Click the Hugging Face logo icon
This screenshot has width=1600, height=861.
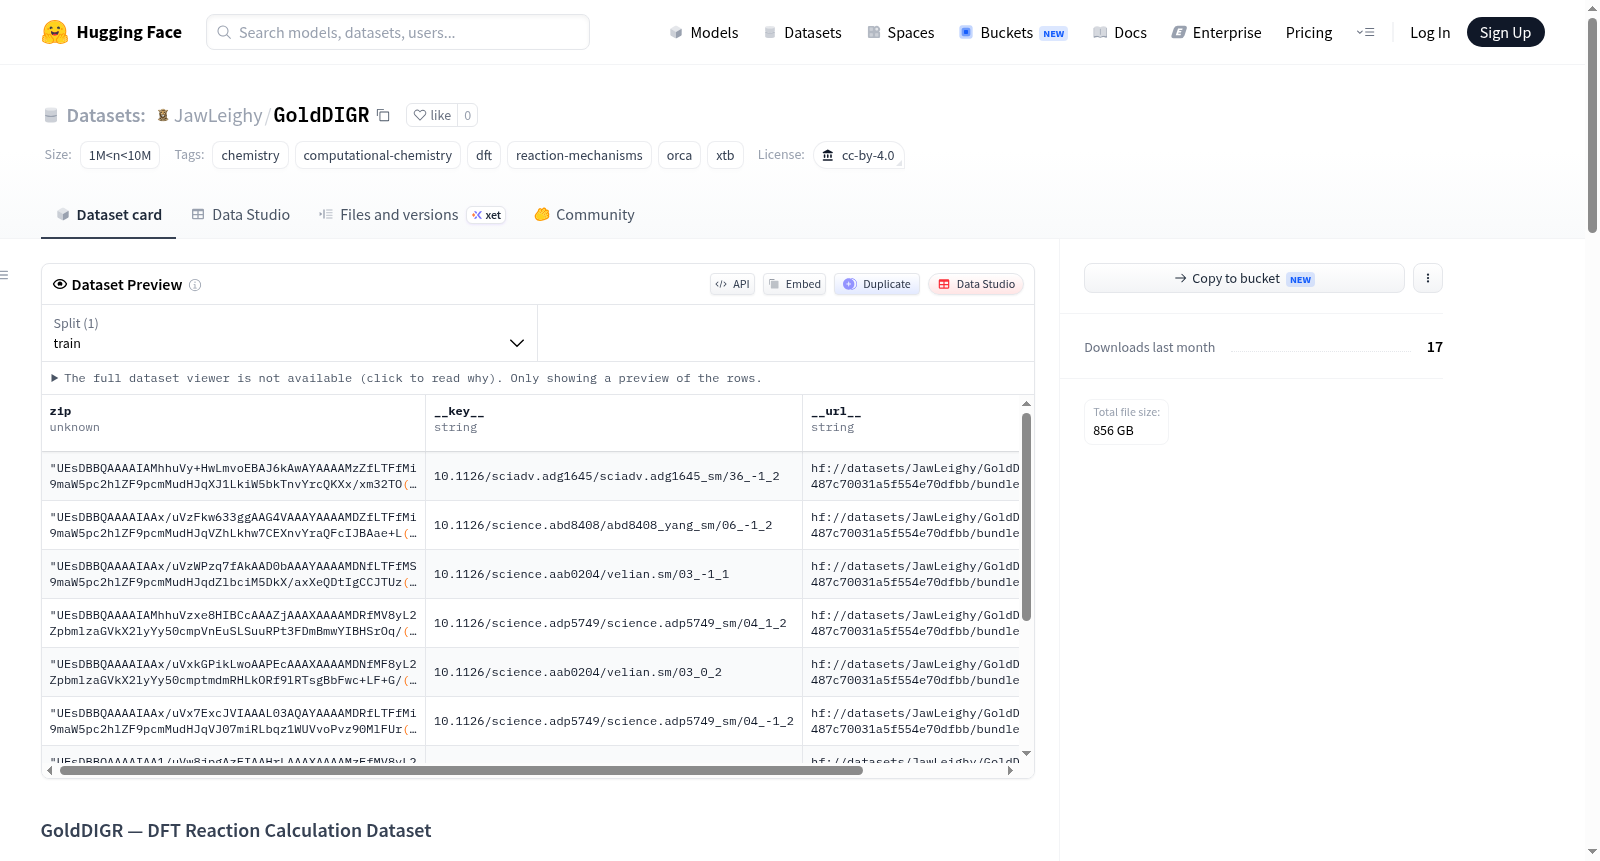tap(55, 32)
